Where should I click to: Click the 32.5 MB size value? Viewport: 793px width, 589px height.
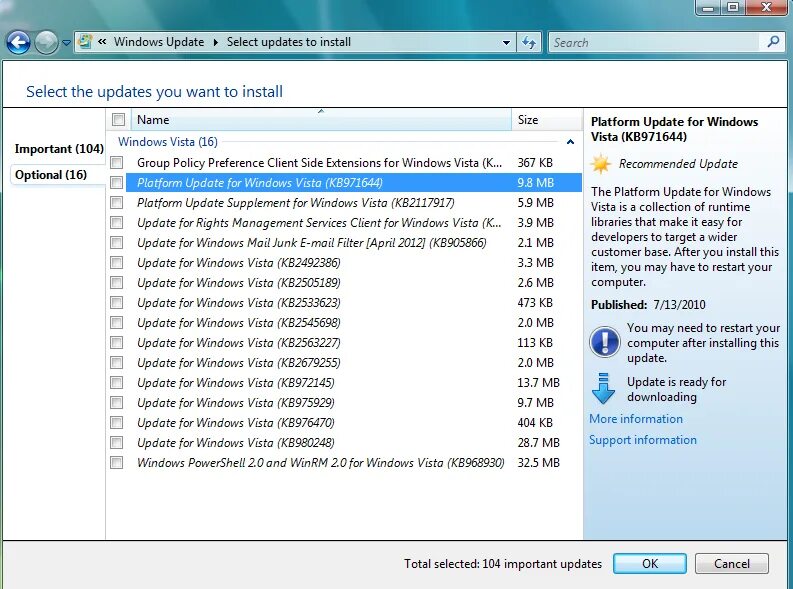pyautogui.click(x=538, y=463)
